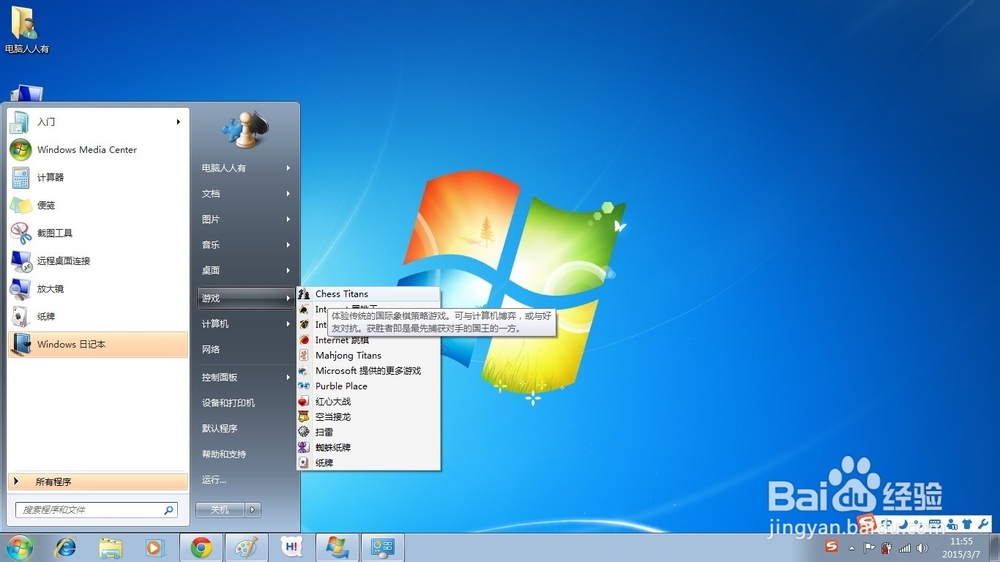Open Internet Explorer from the taskbar
The height and width of the screenshot is (562, 1000).
tap(65, 547)
